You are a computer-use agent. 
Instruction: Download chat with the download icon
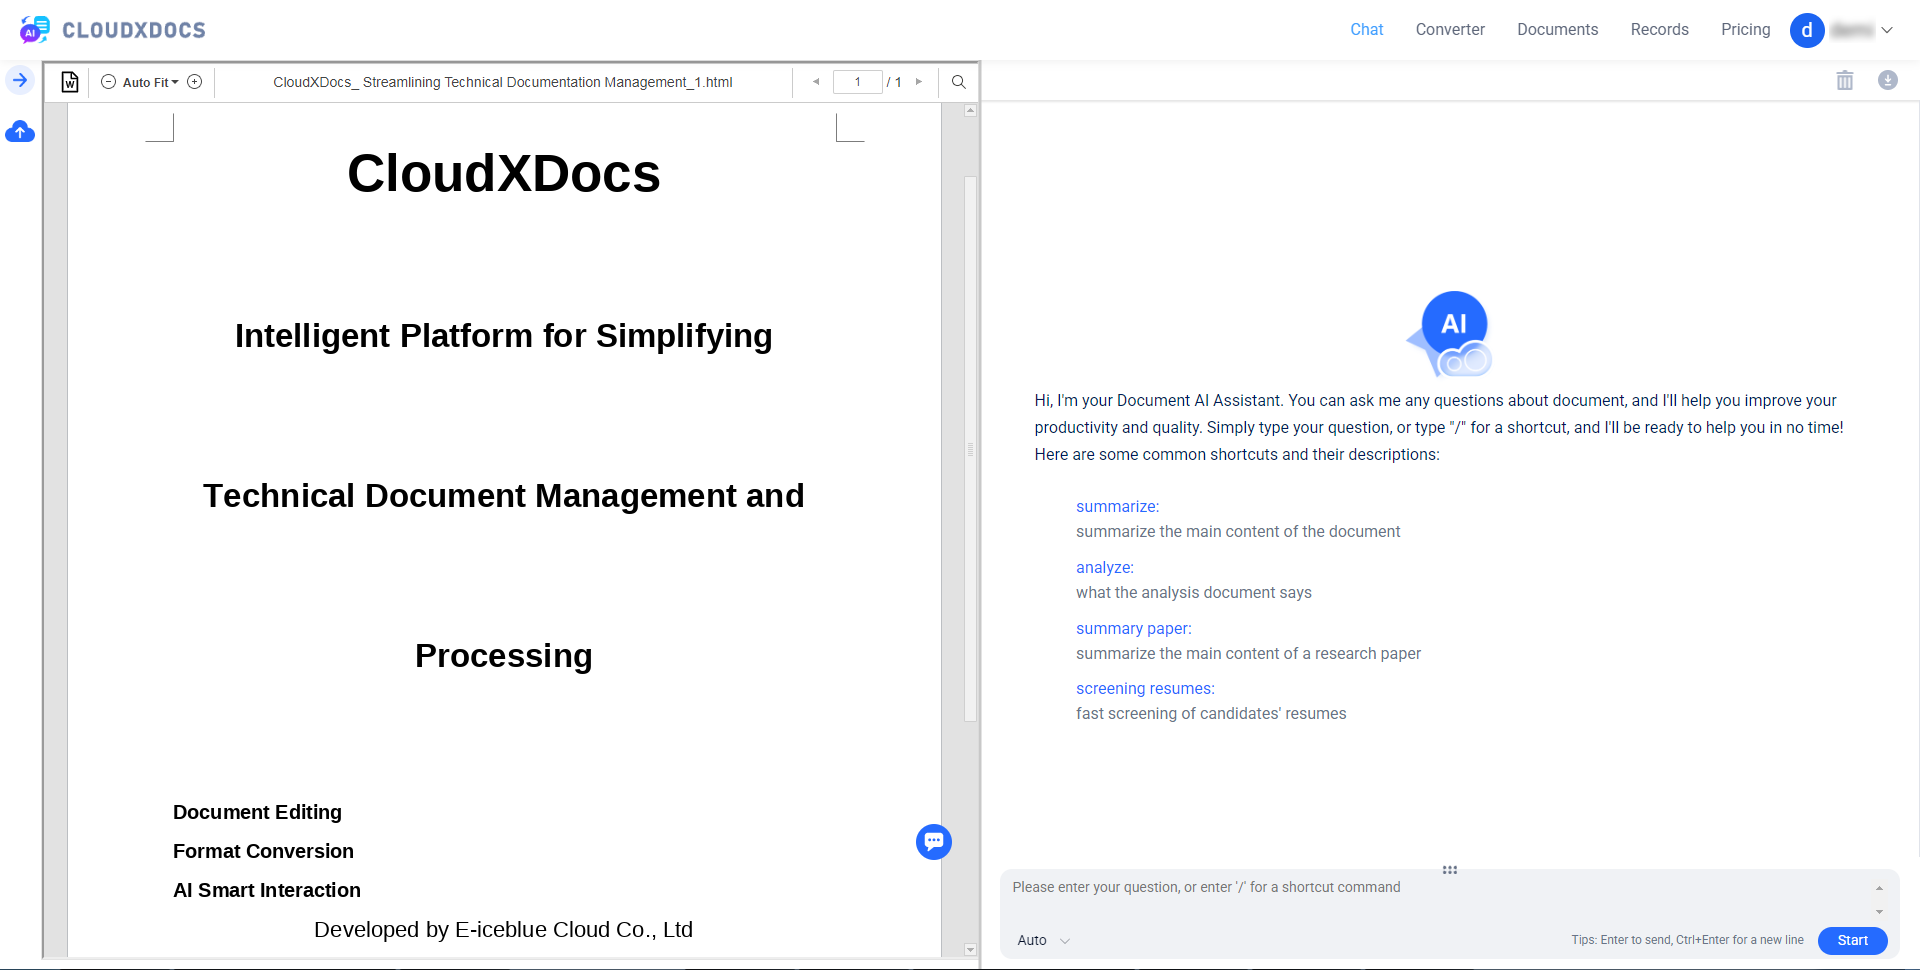coord(1888,80)
